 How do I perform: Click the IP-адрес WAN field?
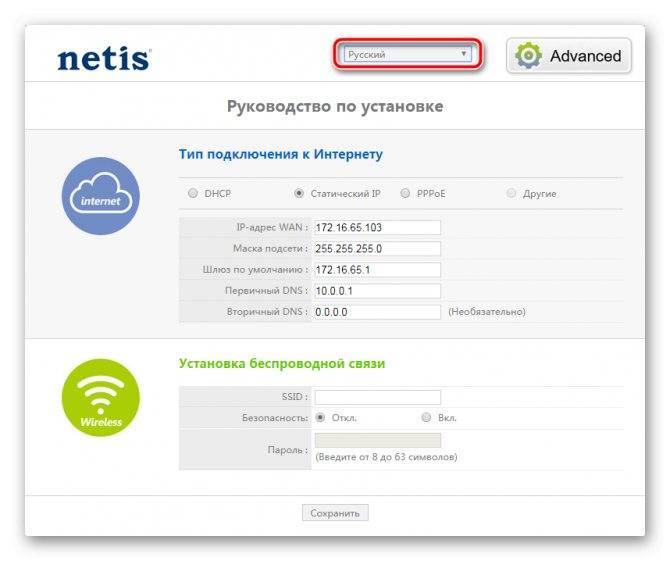pyautogui.click(x=377, y=227)
